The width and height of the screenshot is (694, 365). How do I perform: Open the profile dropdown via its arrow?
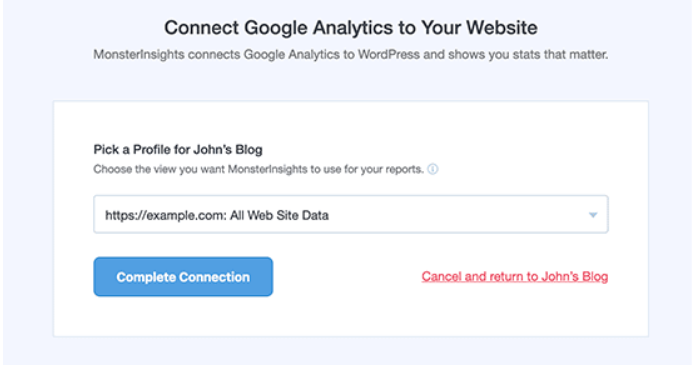593,215
